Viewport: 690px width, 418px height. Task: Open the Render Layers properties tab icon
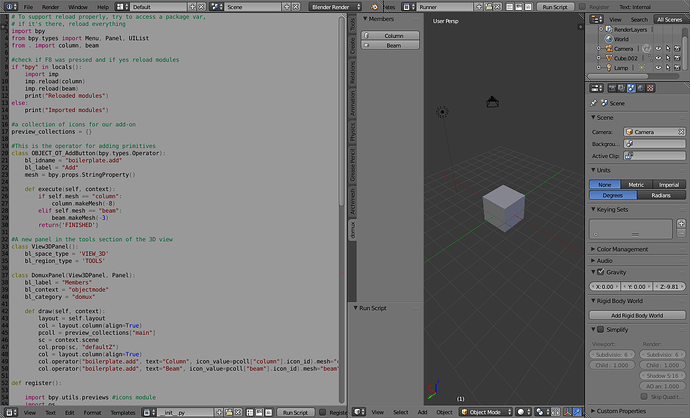point(621,88)
